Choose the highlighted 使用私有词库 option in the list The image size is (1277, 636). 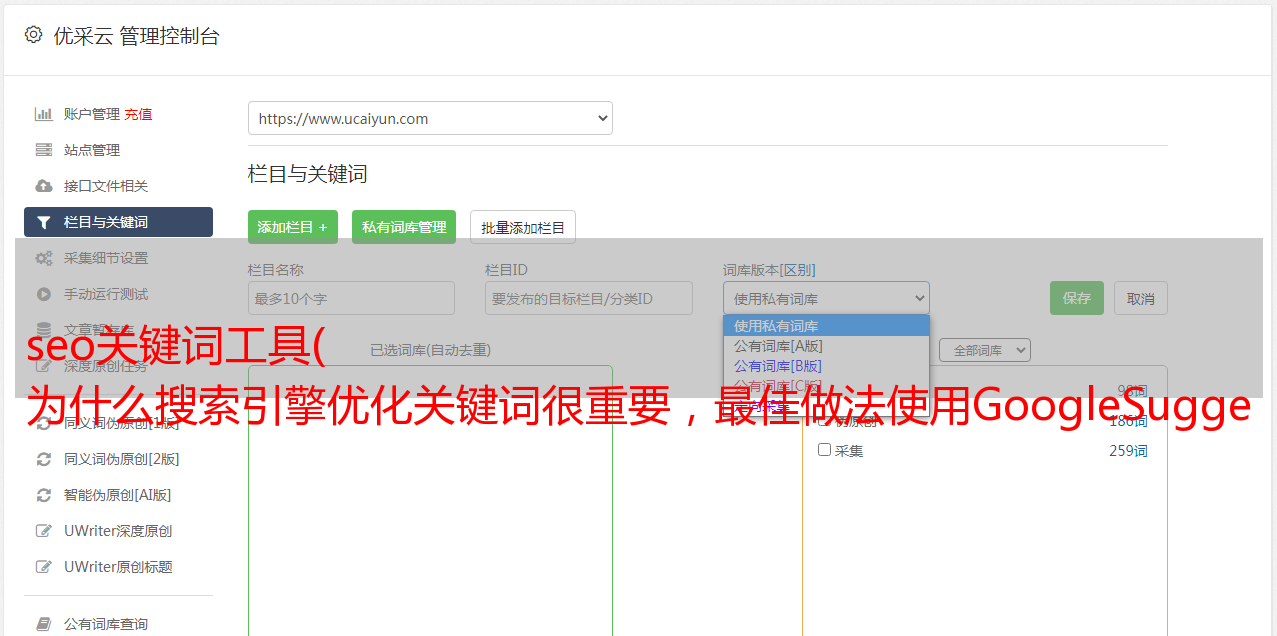click(826, 326)
